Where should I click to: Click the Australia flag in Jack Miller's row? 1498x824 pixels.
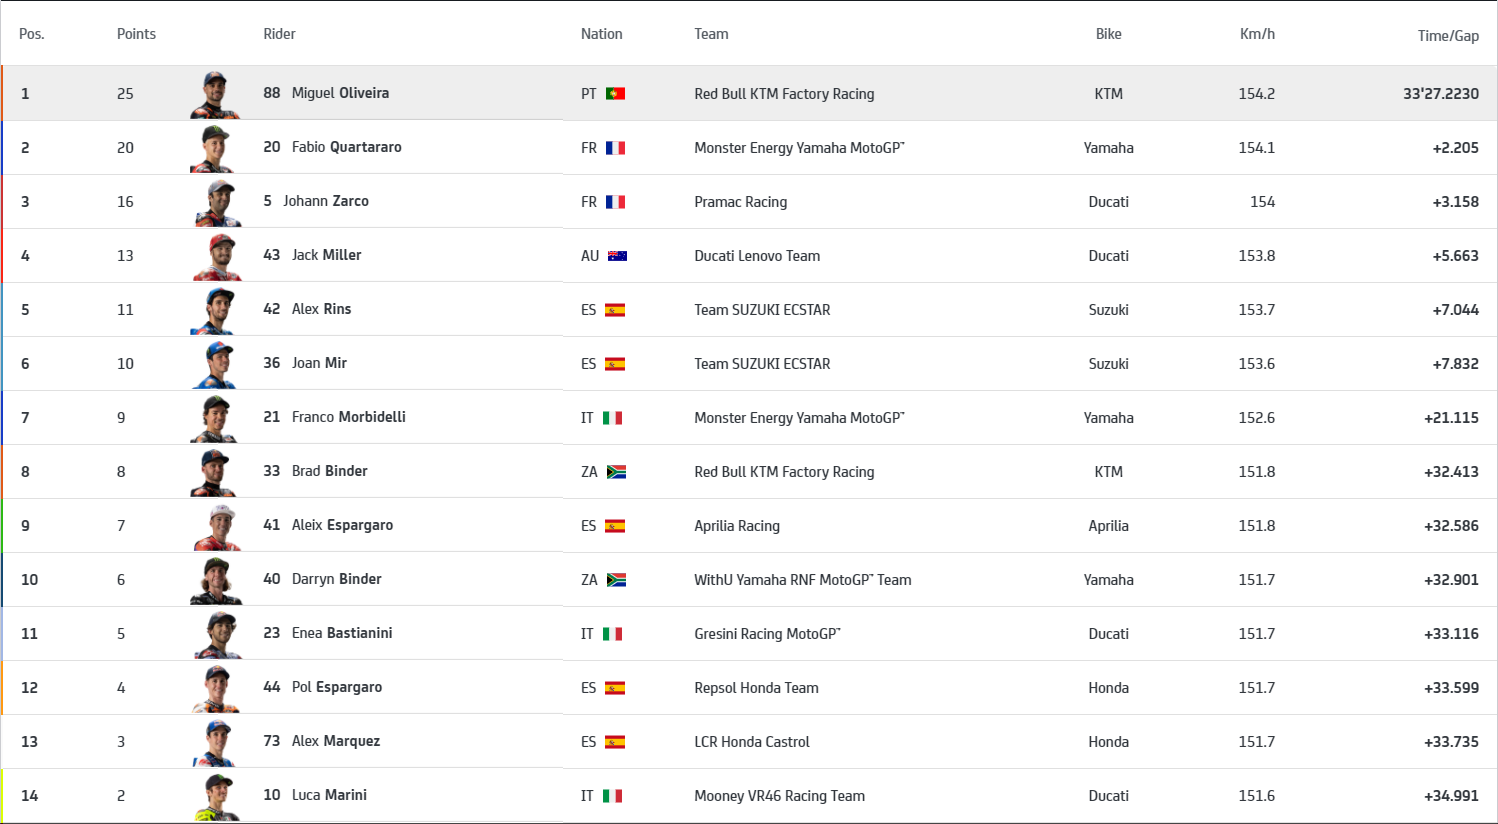tap(617, 256)
